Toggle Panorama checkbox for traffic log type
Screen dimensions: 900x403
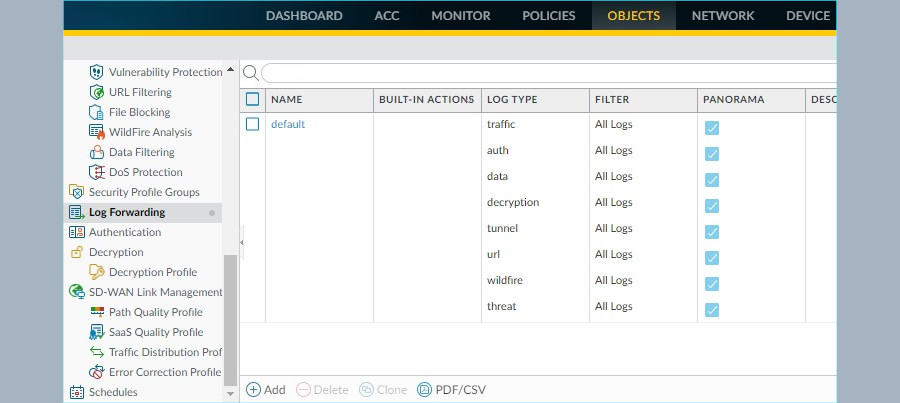click(x=712, y=128)
